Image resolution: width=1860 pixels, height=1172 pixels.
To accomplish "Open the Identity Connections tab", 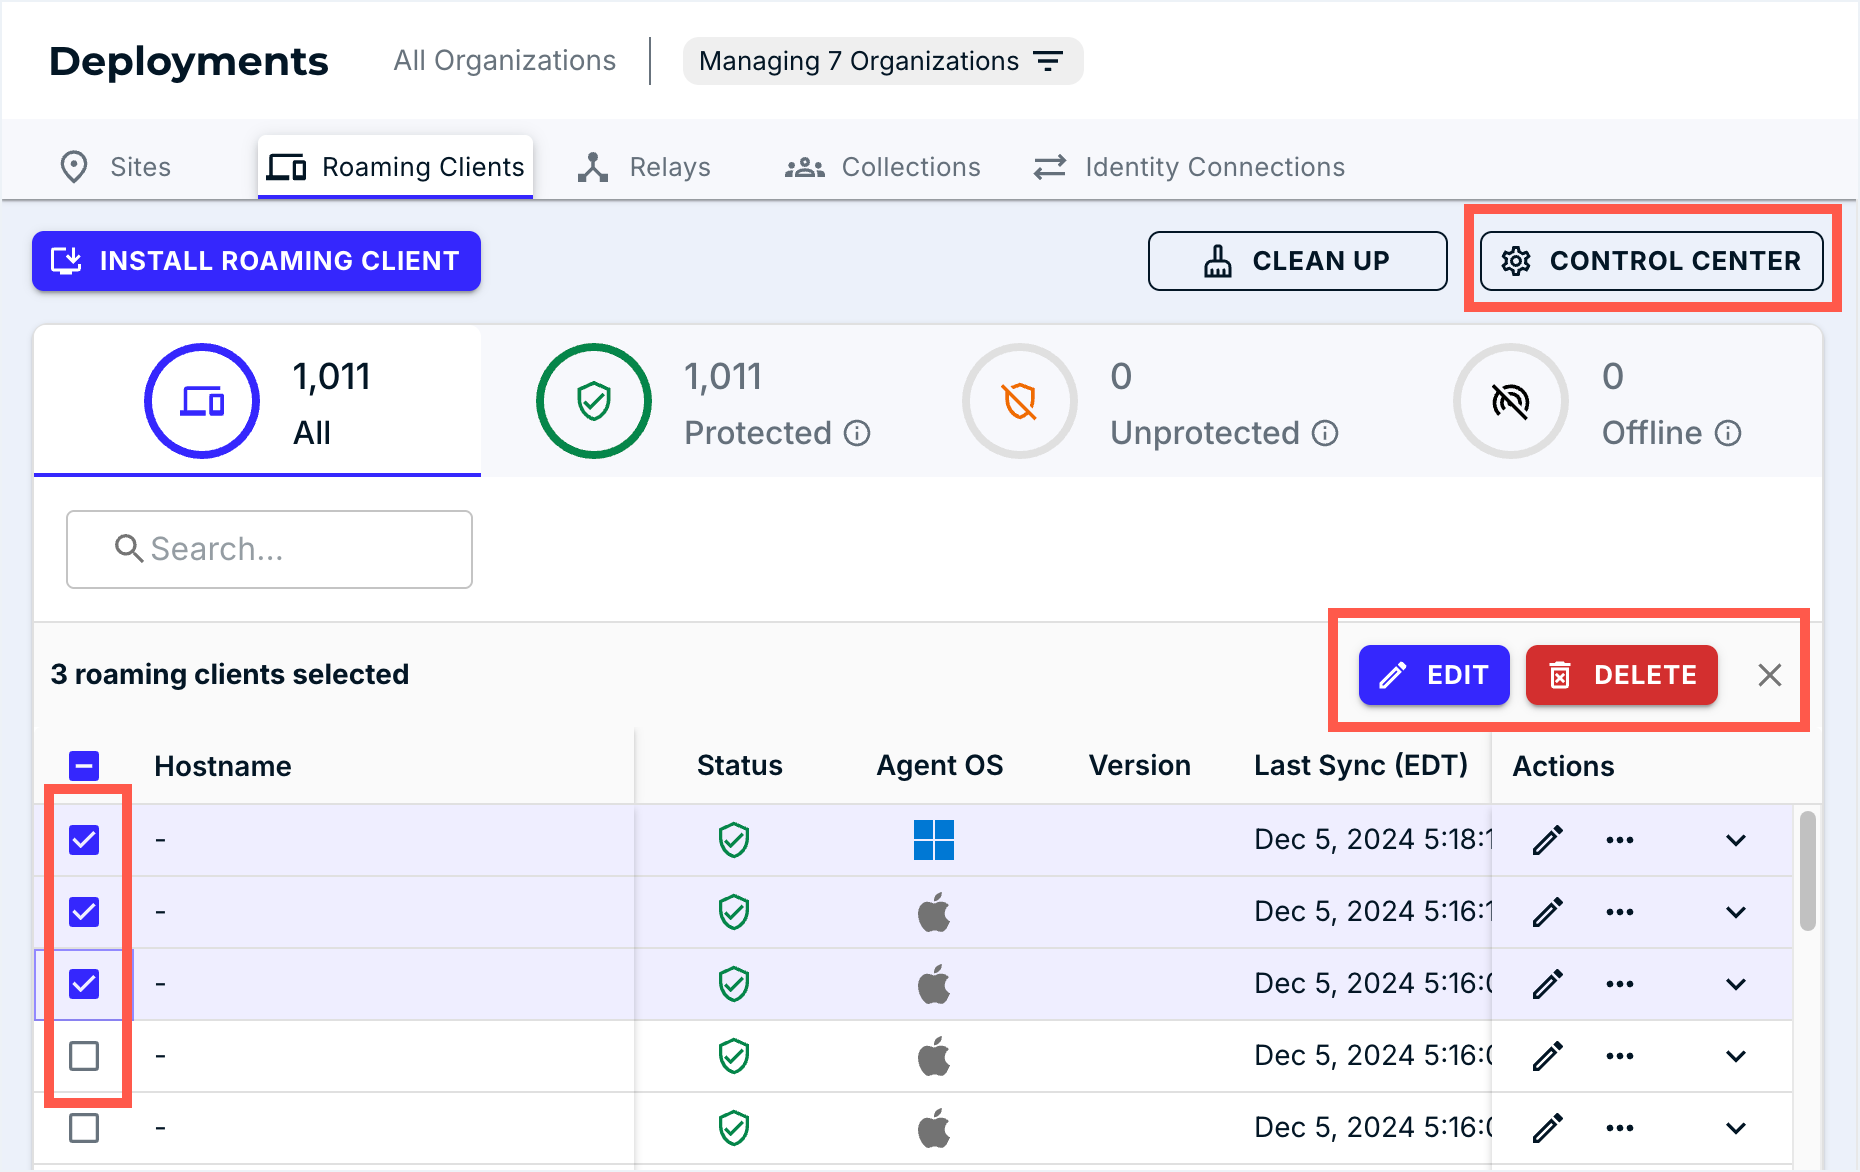I will (x=1189, y=167).
